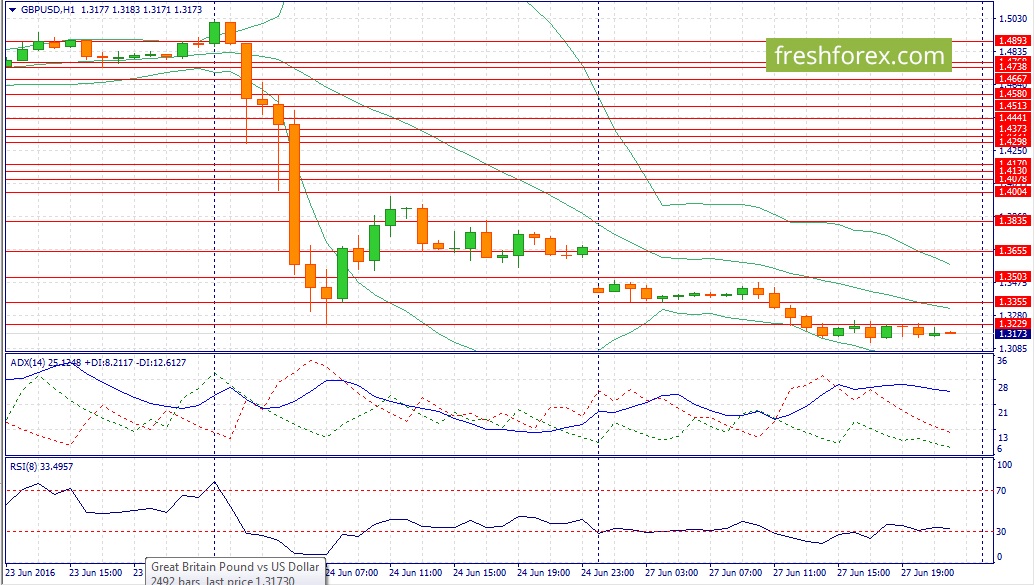Viewport: 1035px width, 585px height.
Task: Click the 1.4513 horizontal level price tag
Action: (1012, 105)
